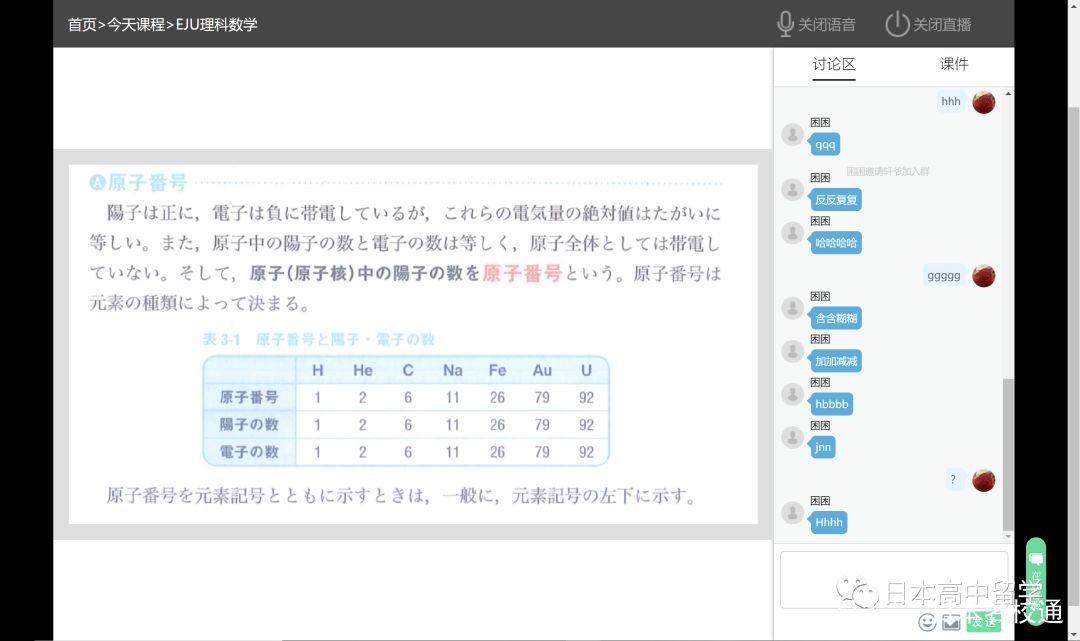Click the Fe column header in table
The height and width of the screenshot is (641, 1080).
(x=497, y=370)
